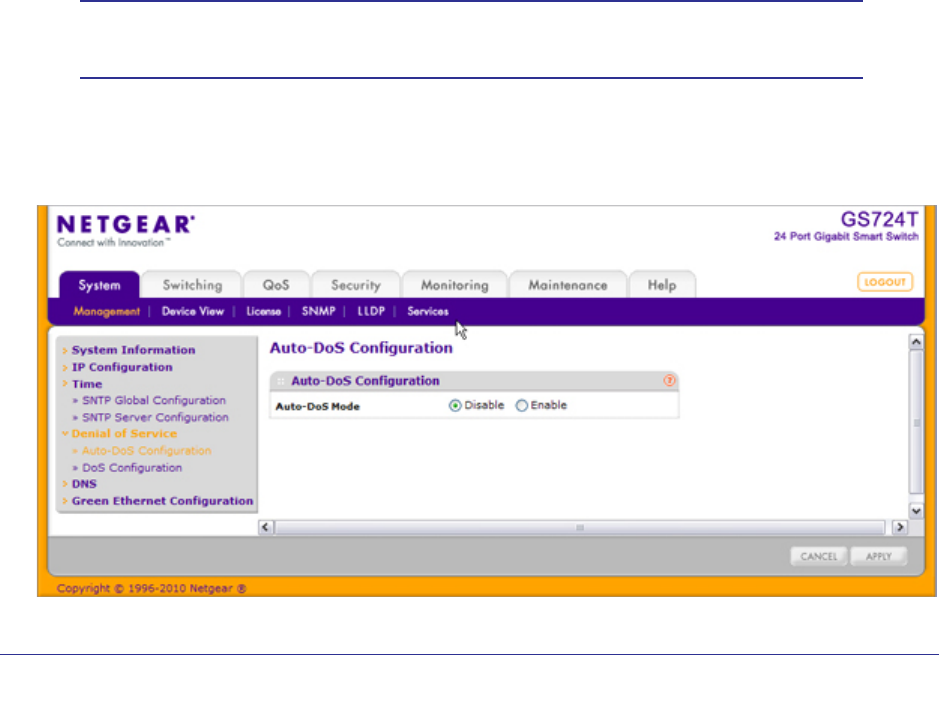Collapse the Time section
Image resolution: width=939 pixels, height=724 pixels.
coord(86,384)
